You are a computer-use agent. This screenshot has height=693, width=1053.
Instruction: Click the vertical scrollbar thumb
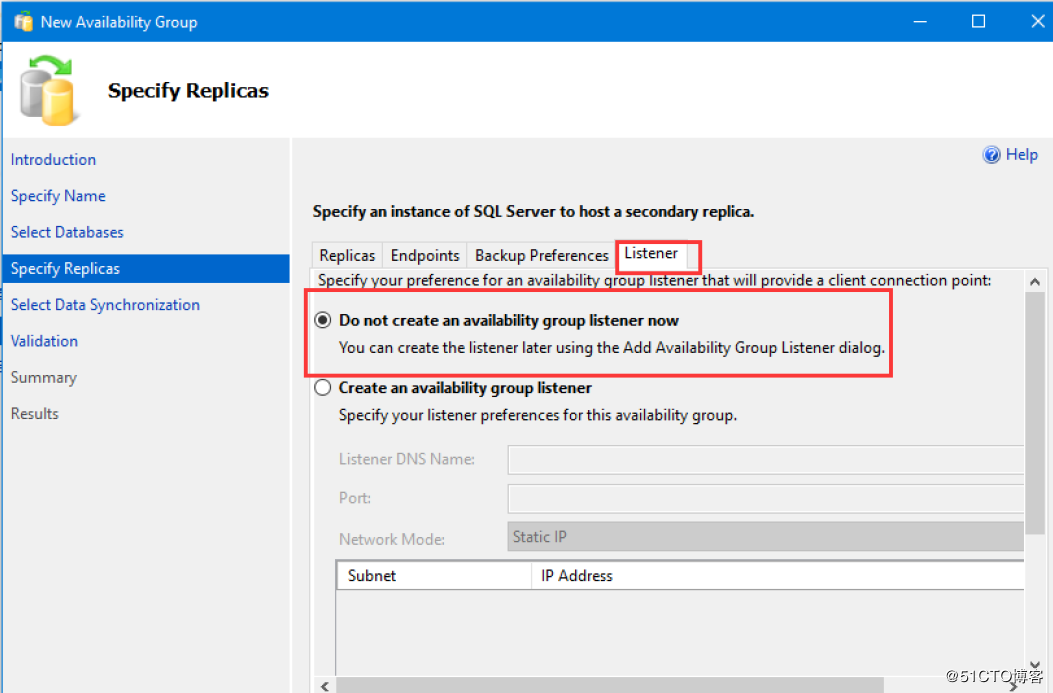tap(1035, 413)
